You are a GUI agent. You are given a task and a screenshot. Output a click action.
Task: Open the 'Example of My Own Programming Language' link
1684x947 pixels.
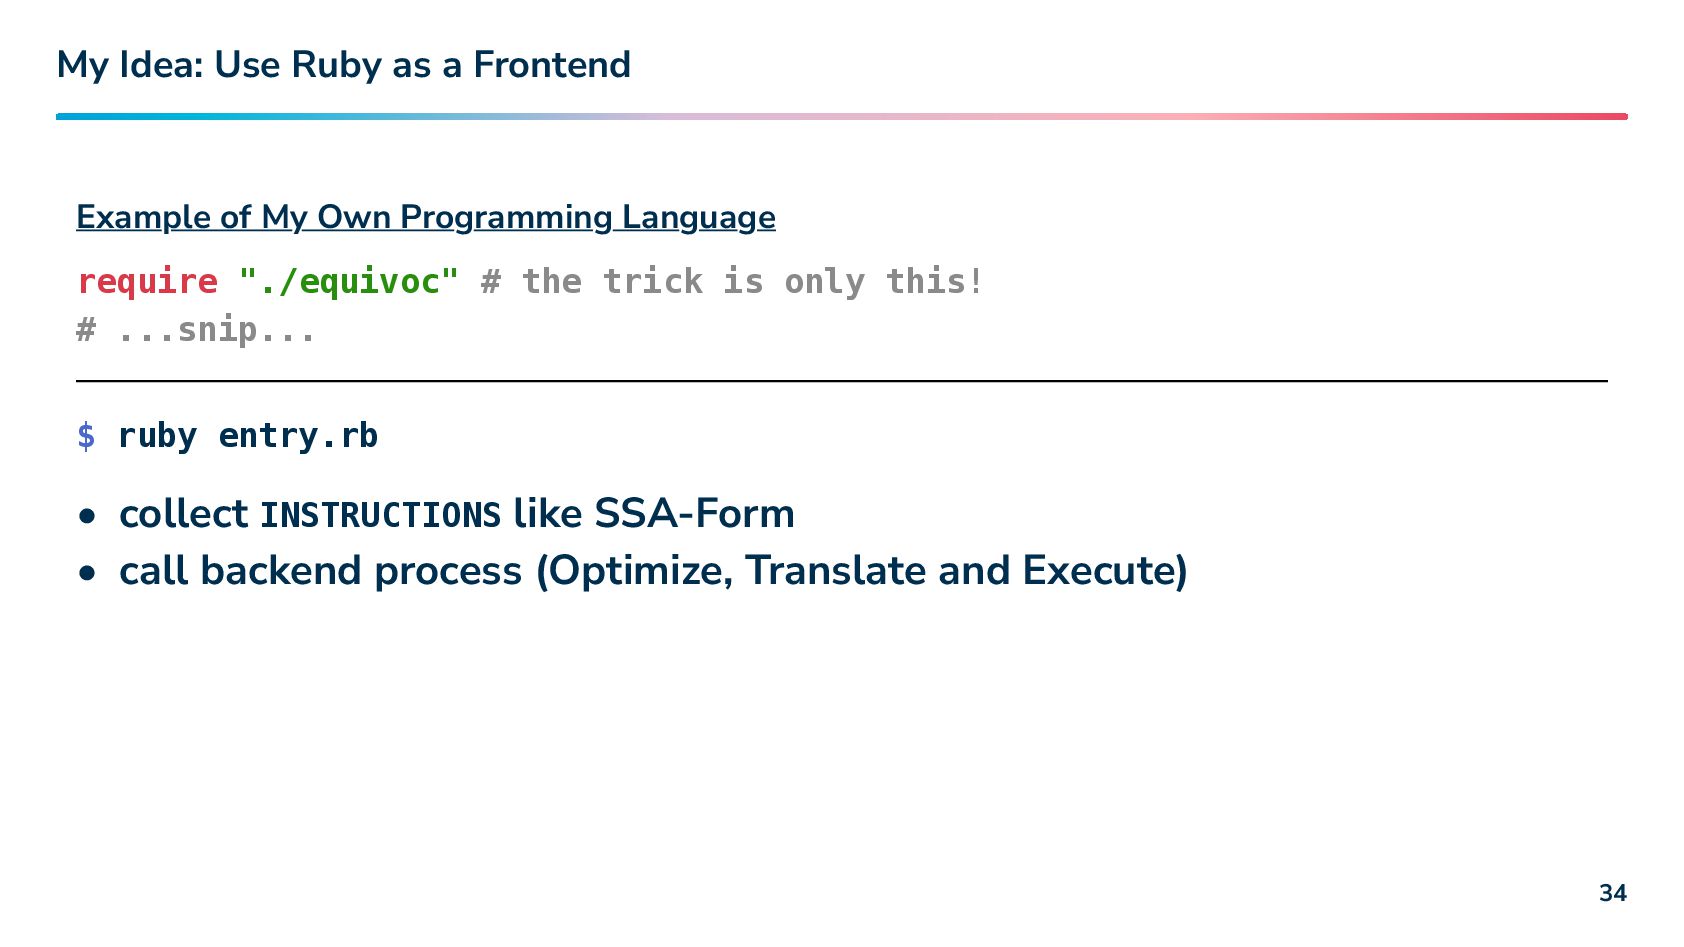[x=426, y=218]
